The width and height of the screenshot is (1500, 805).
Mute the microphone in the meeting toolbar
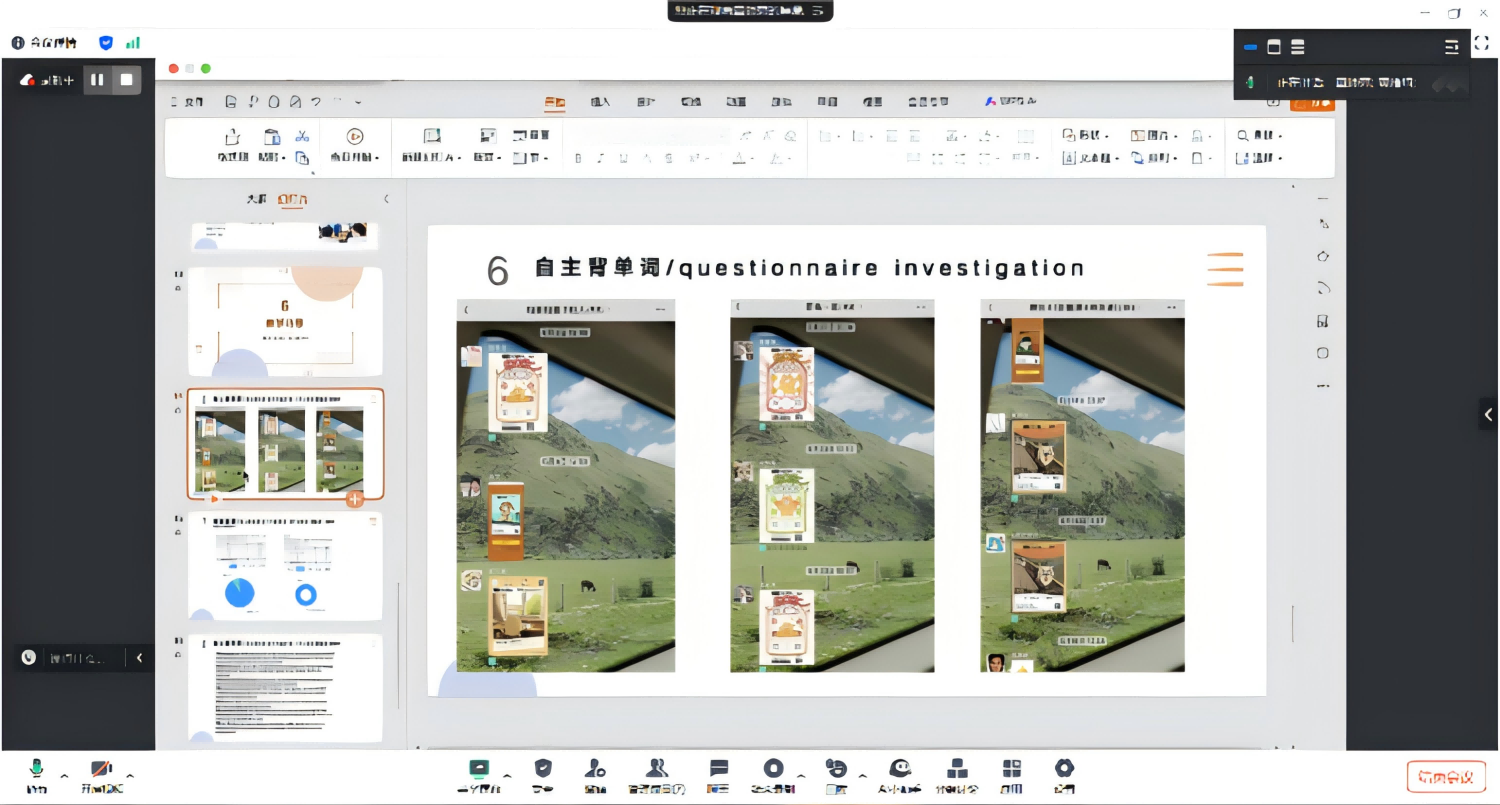(37, 770)
